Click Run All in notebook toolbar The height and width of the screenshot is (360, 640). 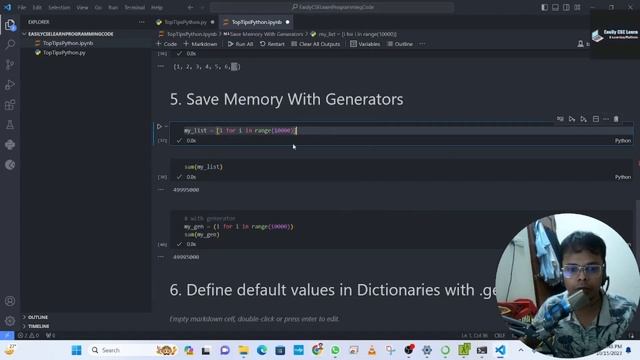coord(240,44)
